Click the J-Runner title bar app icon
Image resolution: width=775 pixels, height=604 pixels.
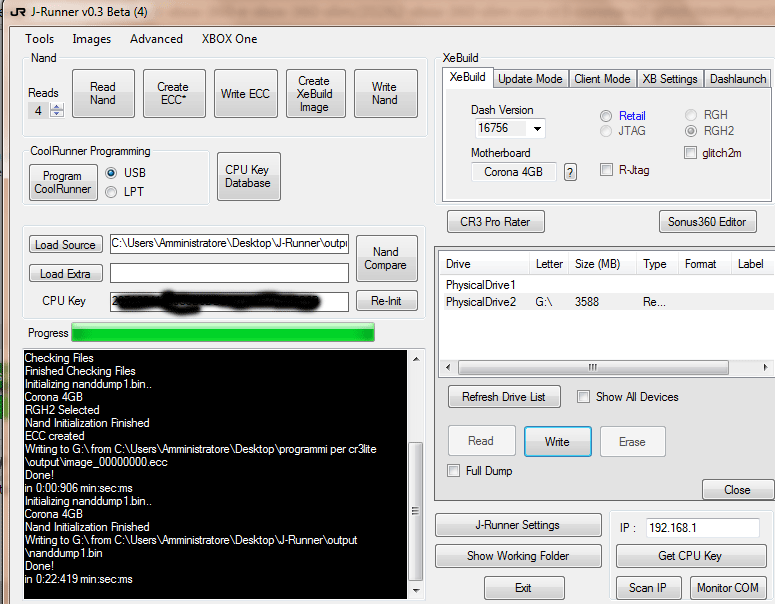pos(18,12)
